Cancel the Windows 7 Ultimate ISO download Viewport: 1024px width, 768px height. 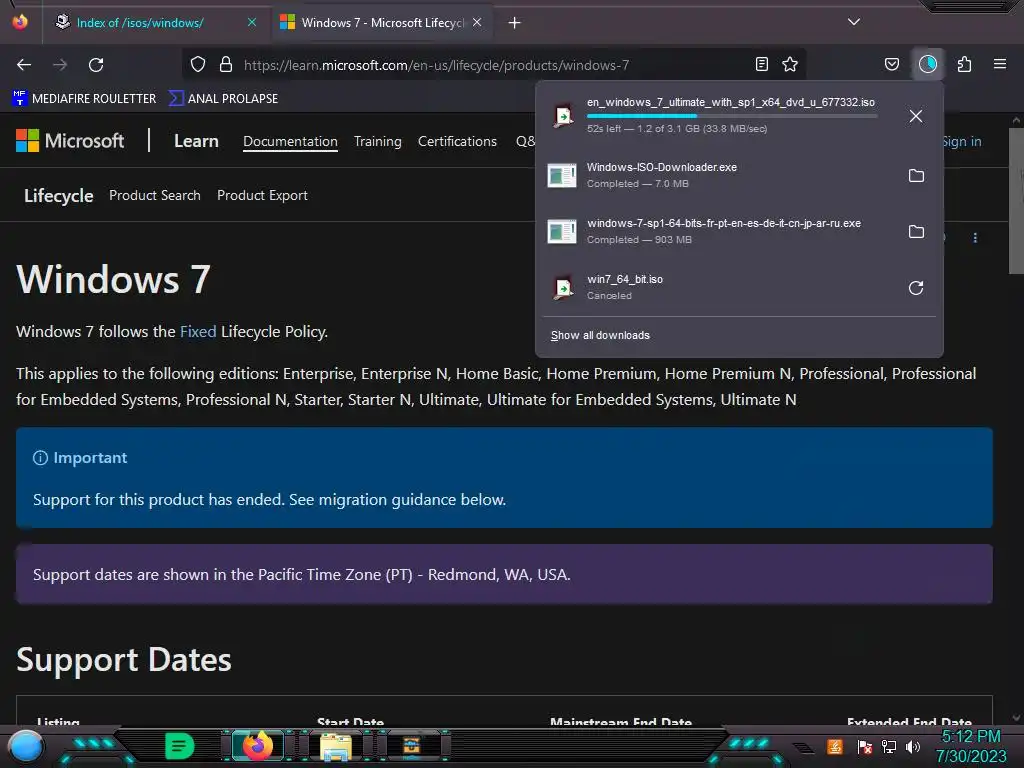[916, 116]
